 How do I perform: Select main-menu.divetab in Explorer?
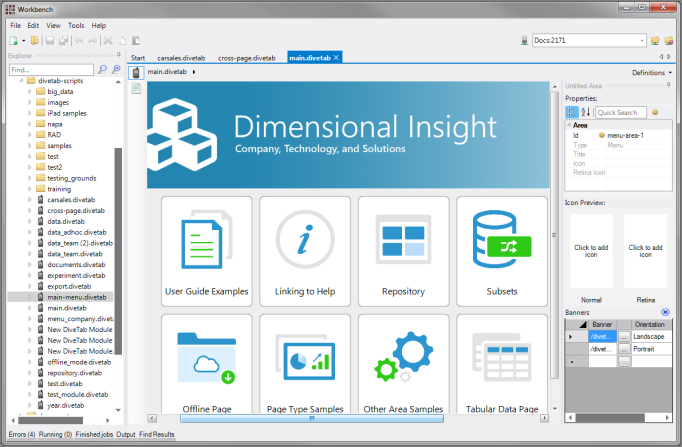pyautogui.click(x=77, y=297)
